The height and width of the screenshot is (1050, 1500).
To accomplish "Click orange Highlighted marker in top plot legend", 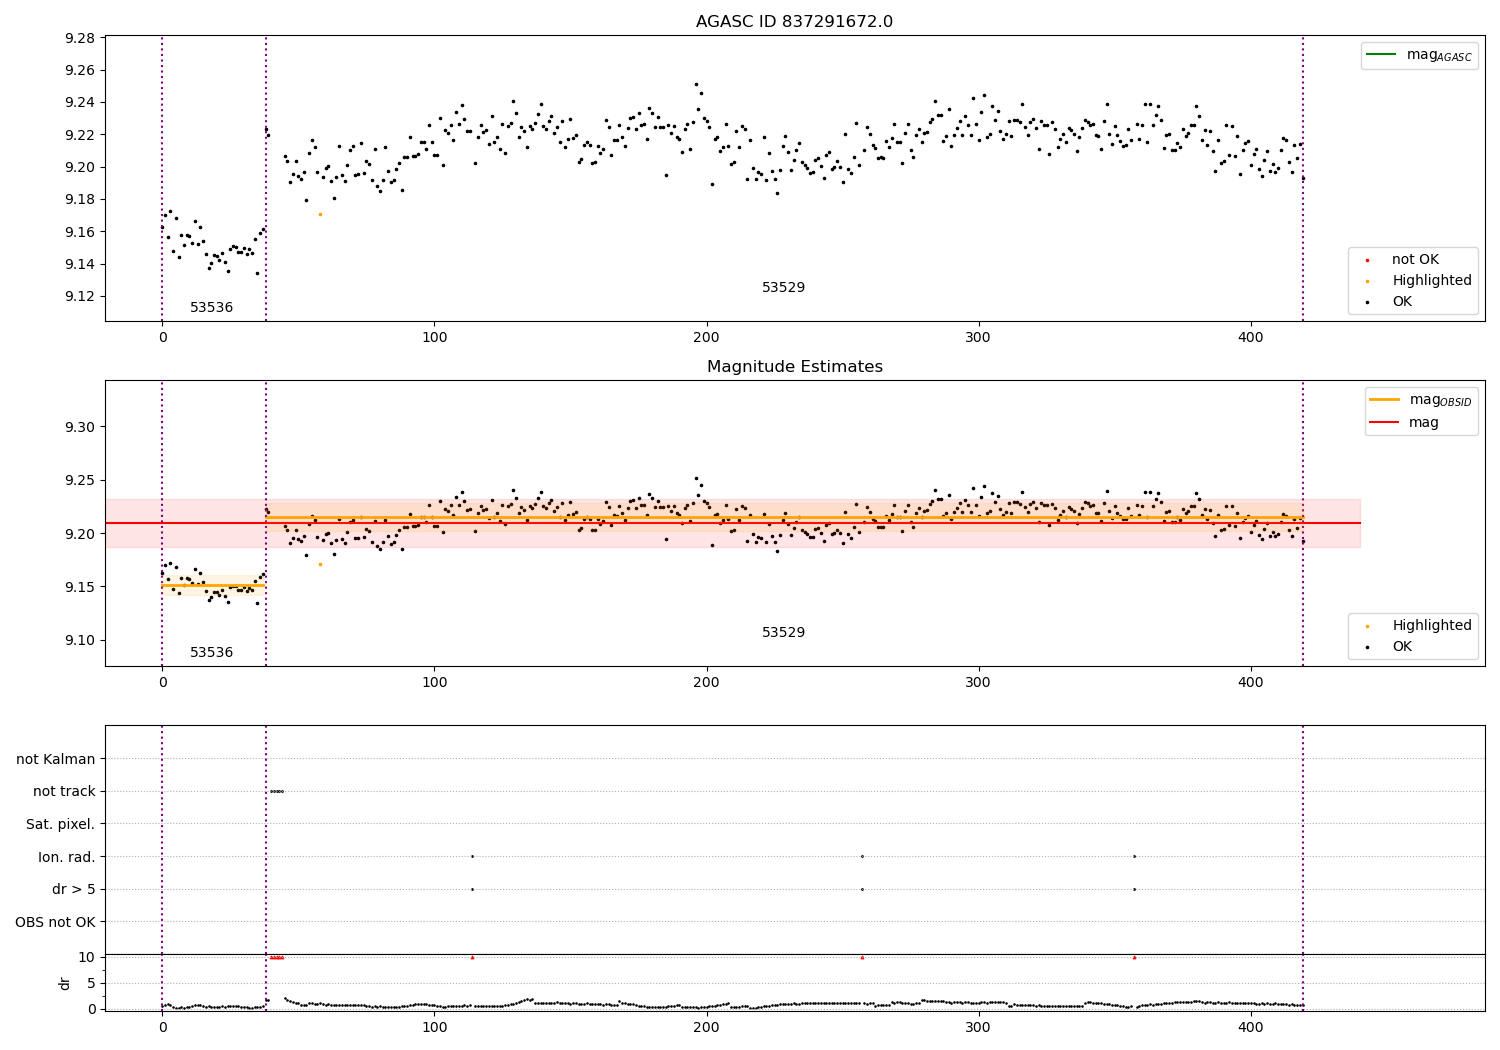I will (1367, 281).
